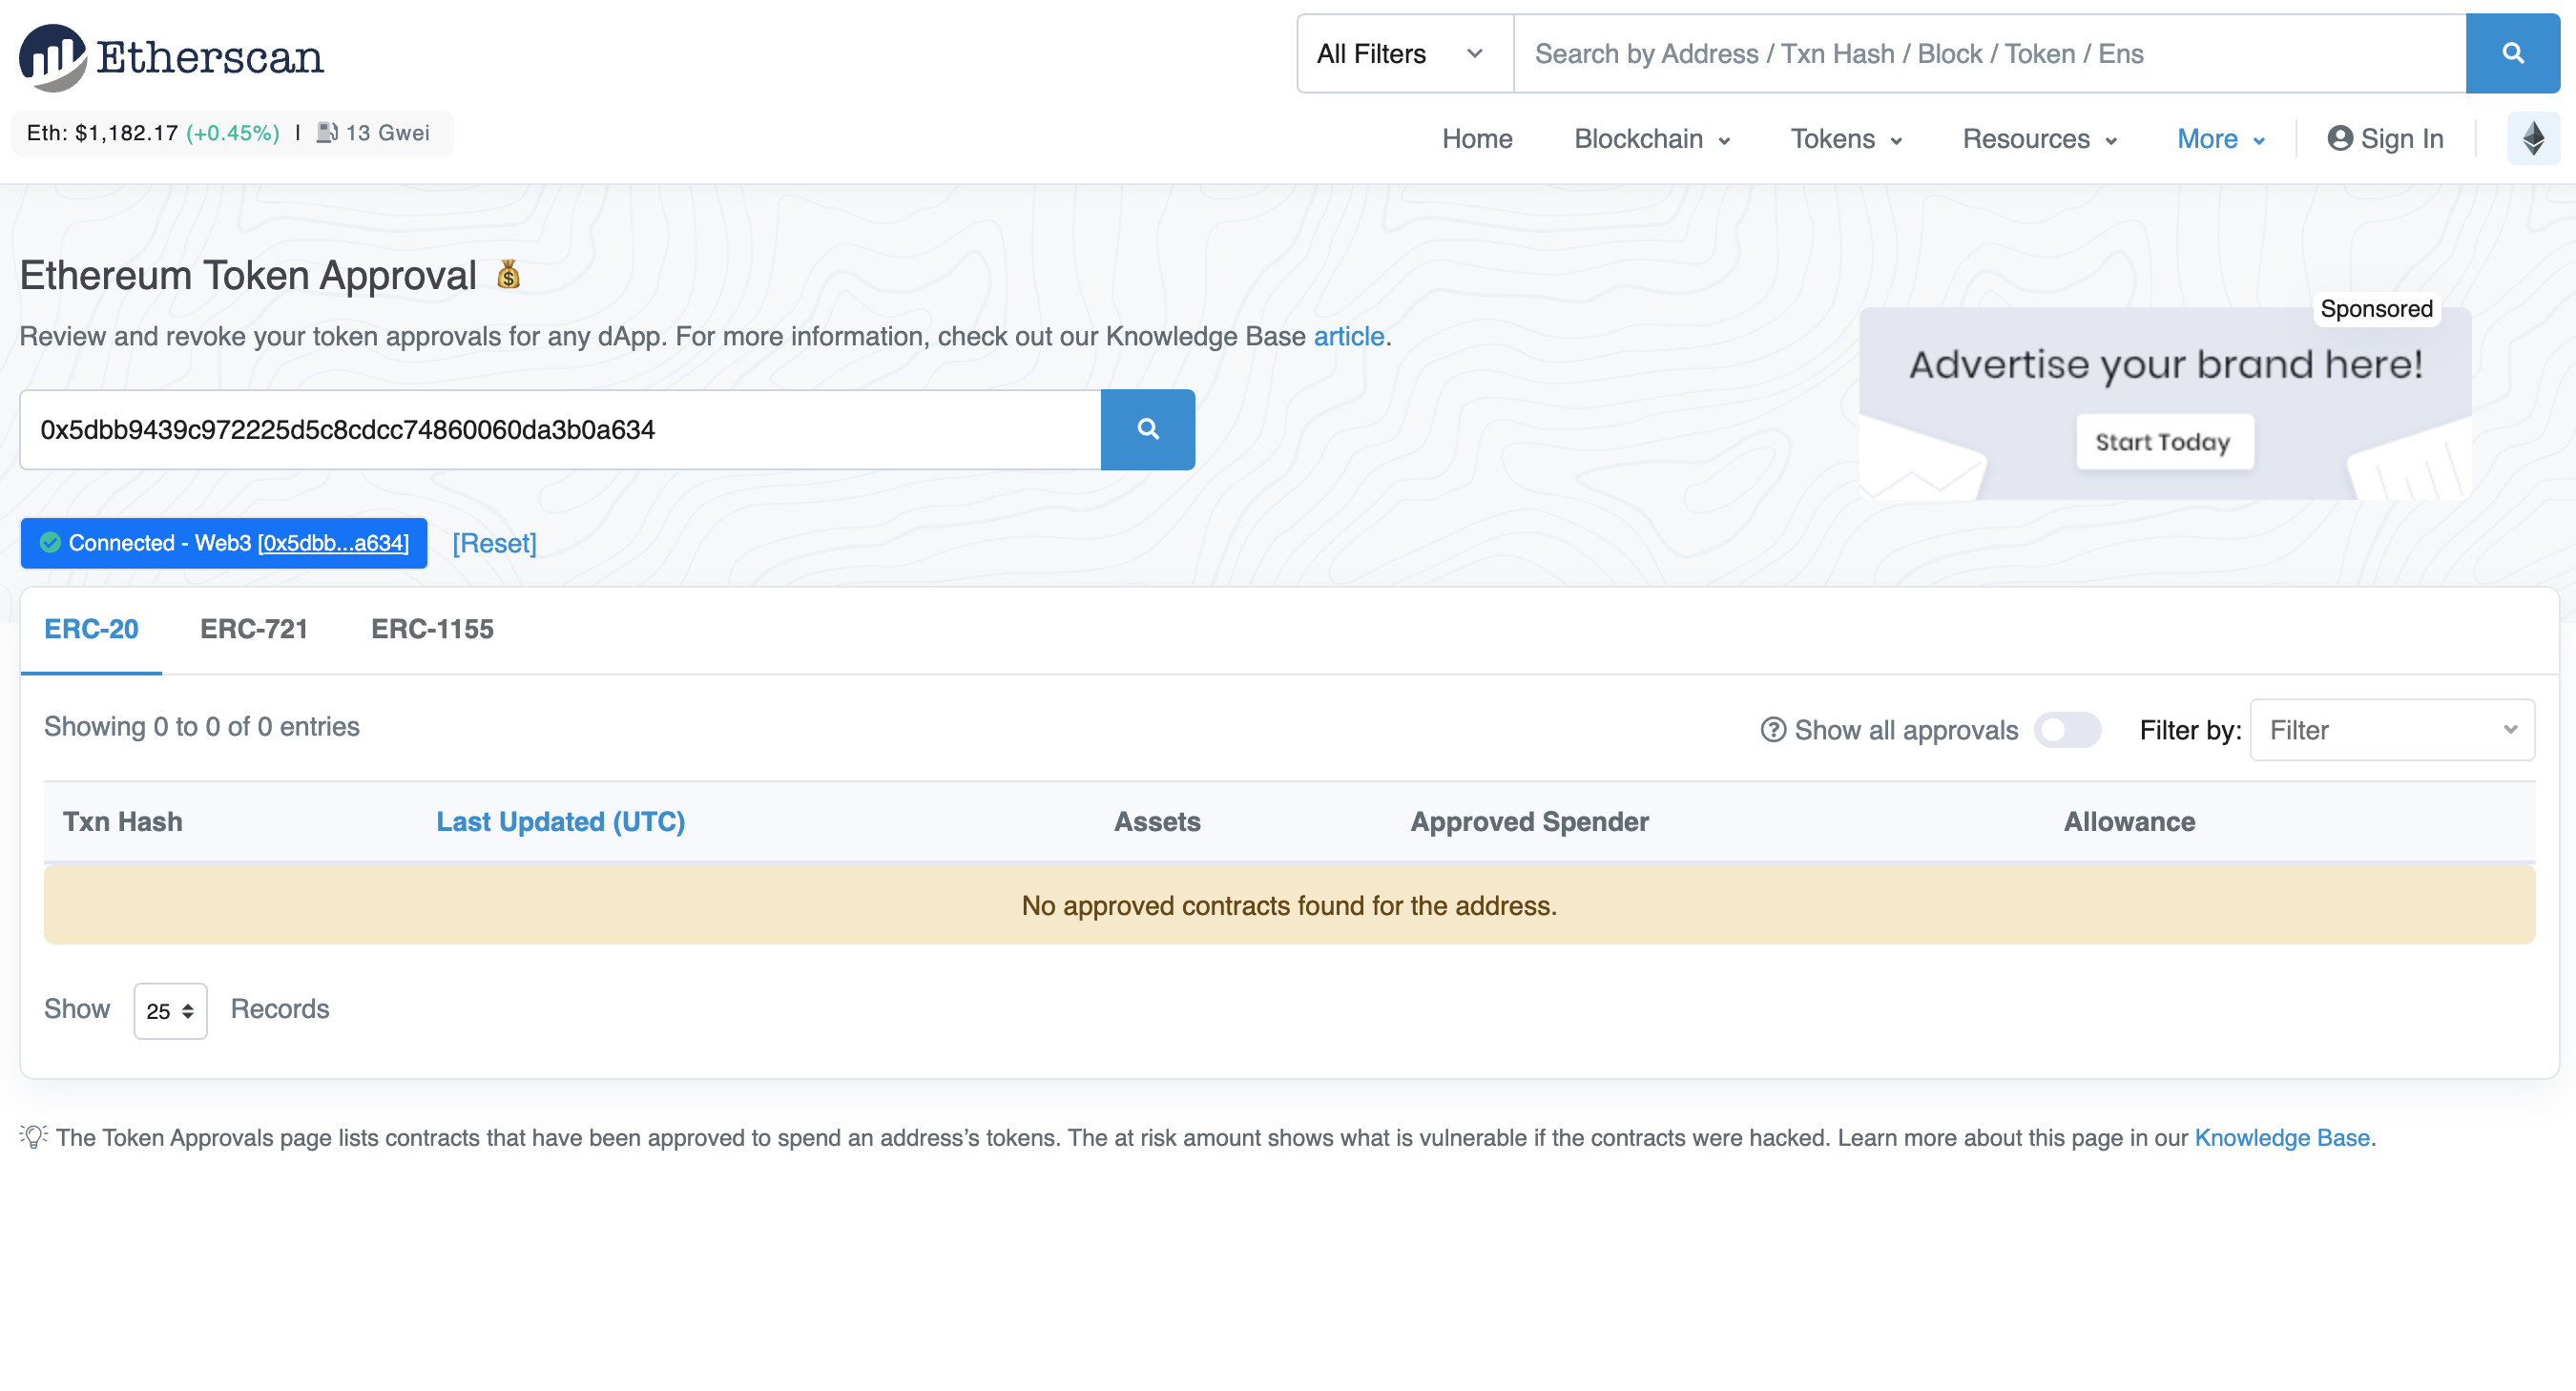Expand the Filter by dropdown
This screenshot has height=1391, width=2576.
(2391, 730)
